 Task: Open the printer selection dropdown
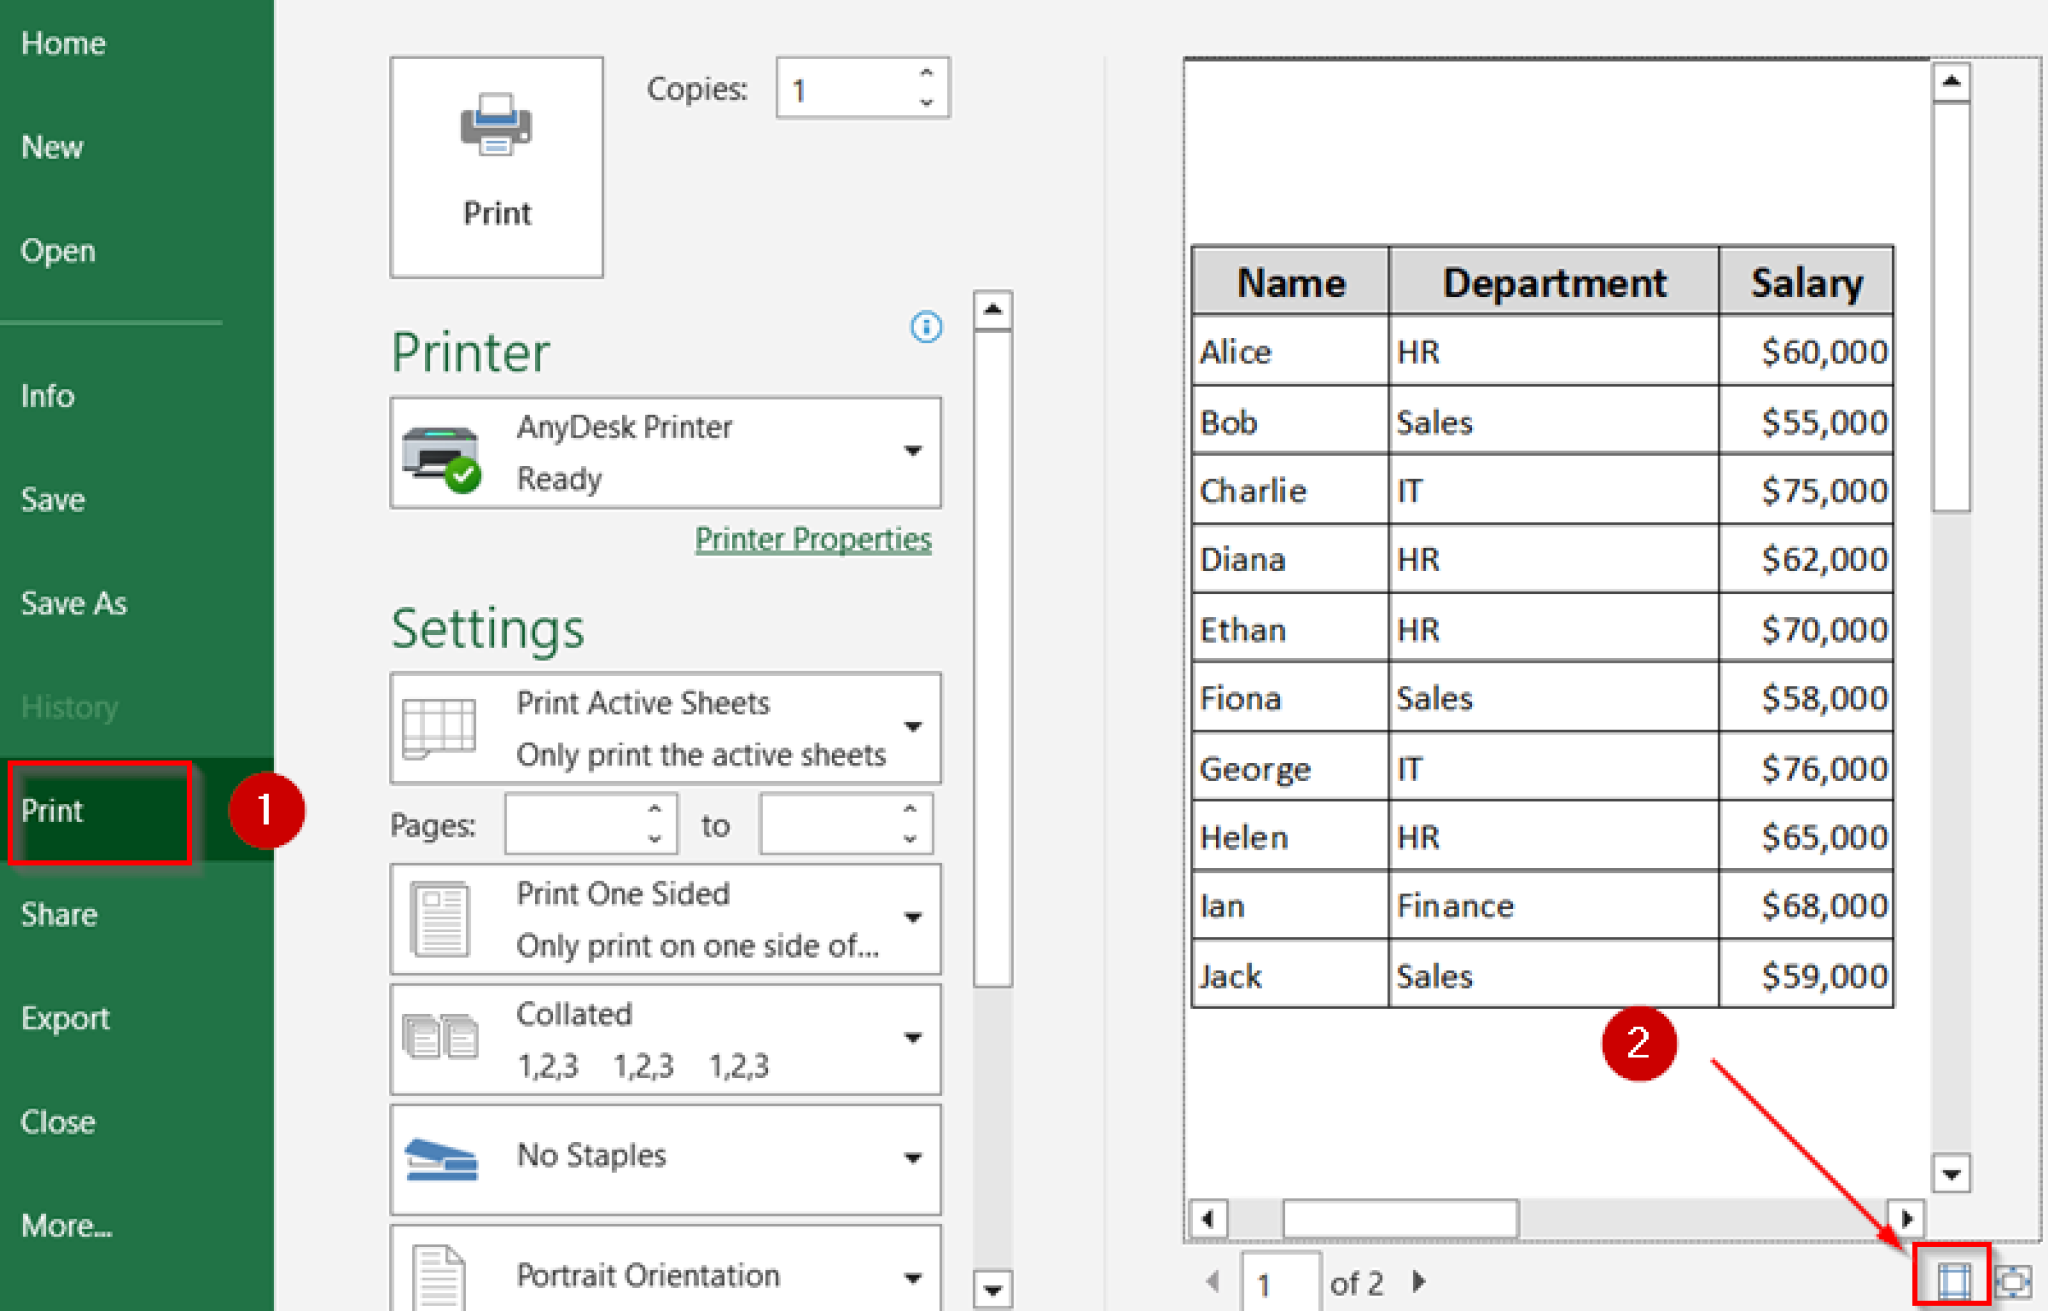[x=913, y=452]
